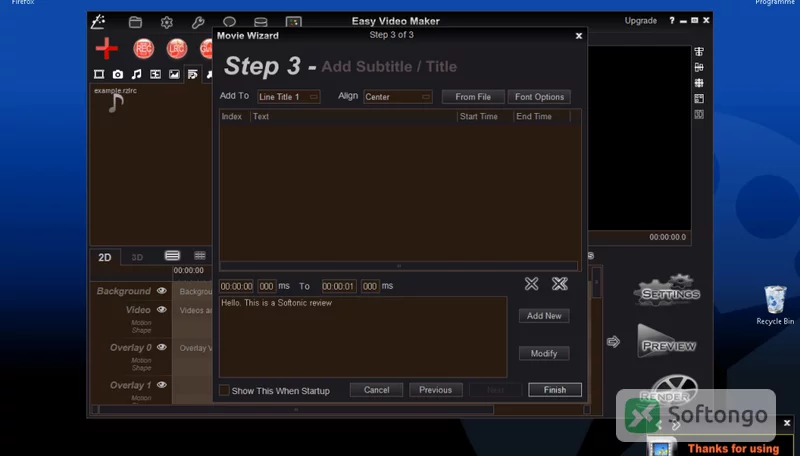Click the Text column header
The image size is (800, 456).
click(354, 116)
